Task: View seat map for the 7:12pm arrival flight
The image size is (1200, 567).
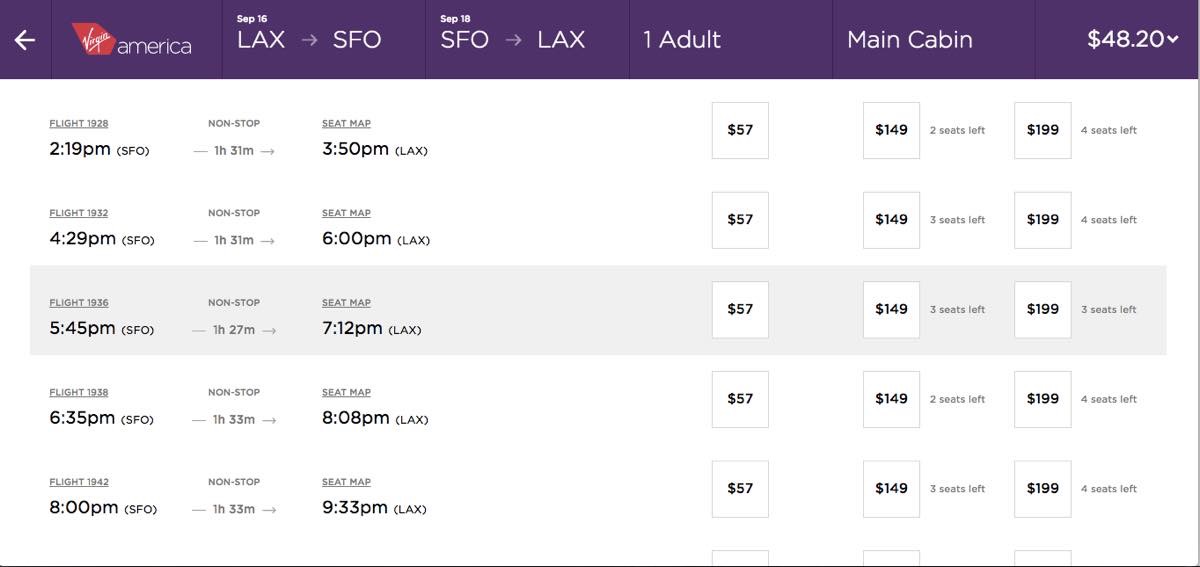Action: pyautogui.click(x=346, y=303)
